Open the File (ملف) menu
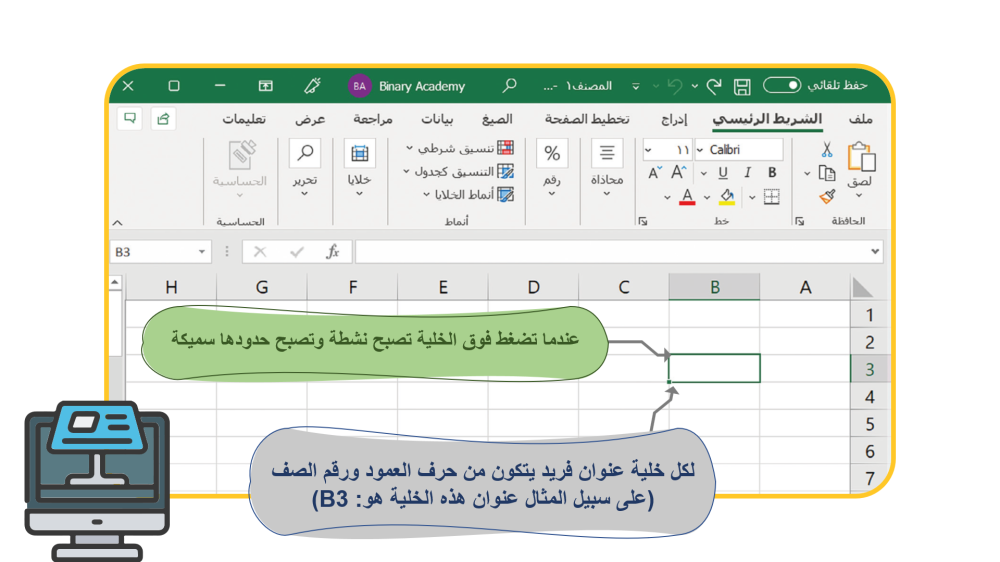1000x562 pixels. (x=859, y=119)
